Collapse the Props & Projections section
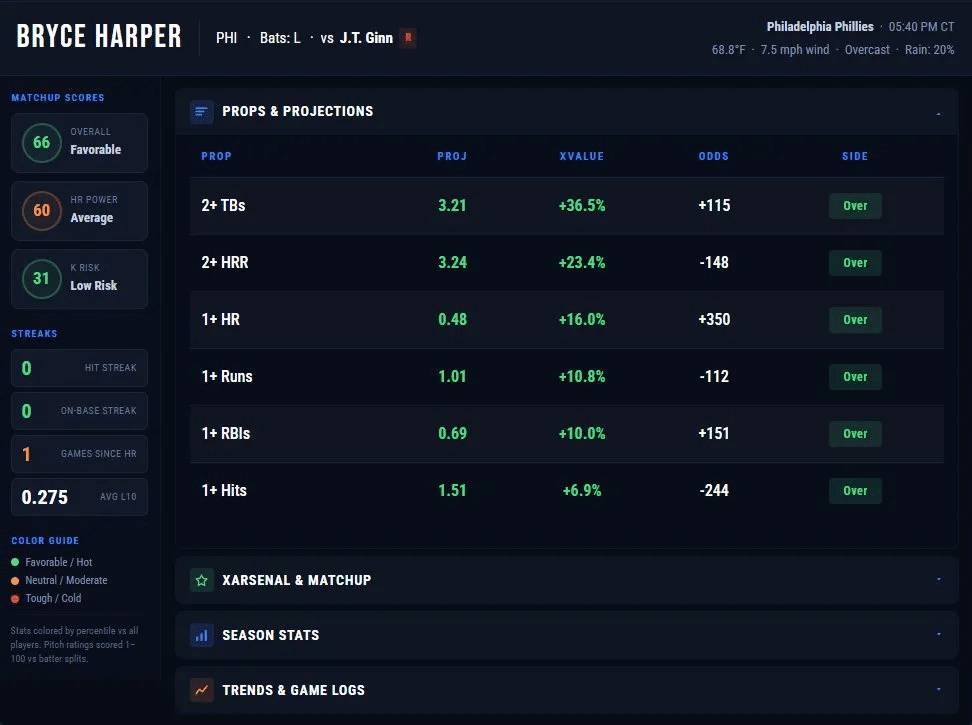This screenshot has width=972, height=725. 939,113
